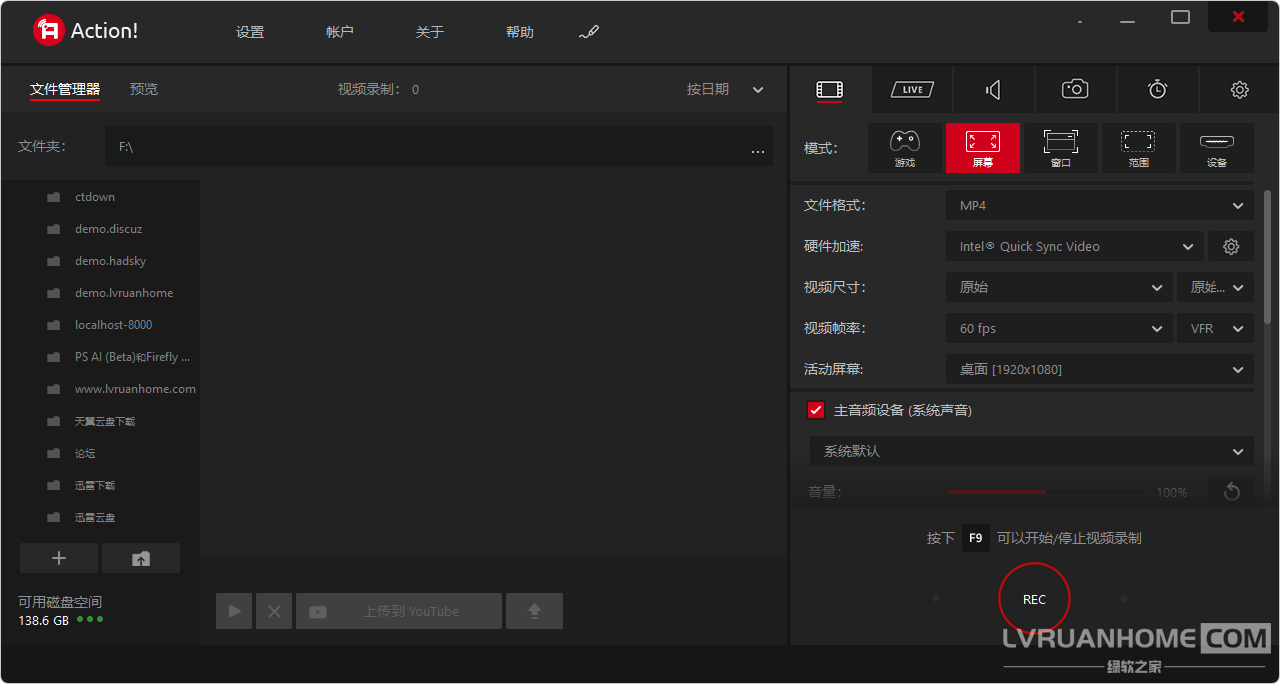This screenshot has width=1280, height=684.
Task: Uncheck the main audio device checkbox
Action: tap(816, 410)
